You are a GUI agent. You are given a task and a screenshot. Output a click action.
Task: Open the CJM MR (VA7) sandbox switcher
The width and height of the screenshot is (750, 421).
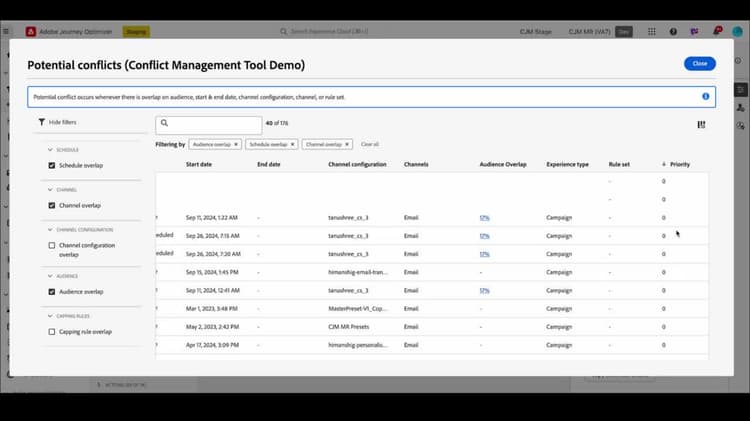click(x=589, y=32)
